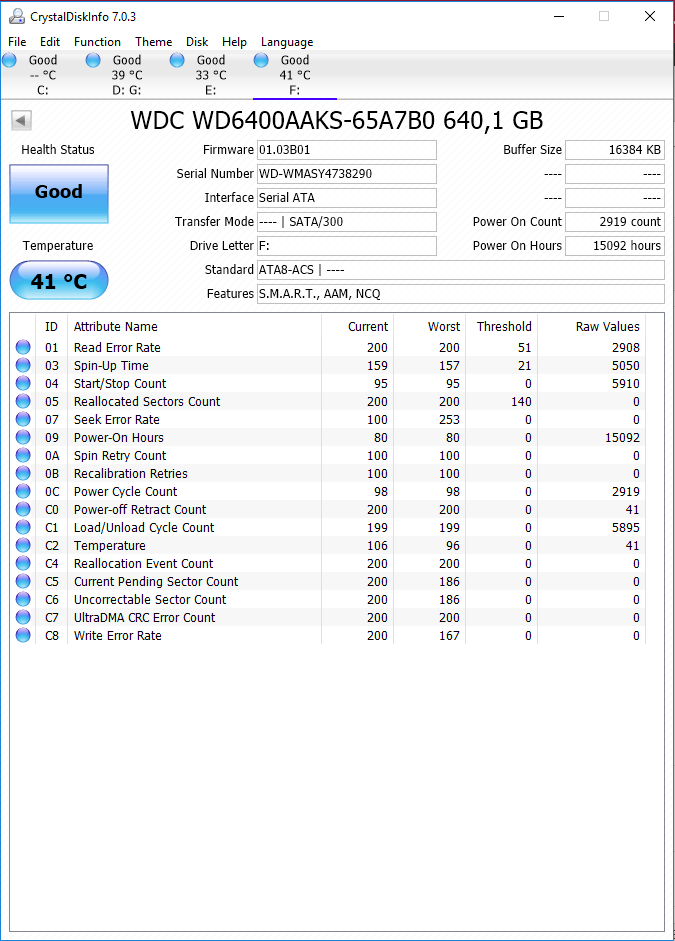Viewport: 675px width, 941px height.
Task: Click the Good health status button
Action: (x=59, y=194)
